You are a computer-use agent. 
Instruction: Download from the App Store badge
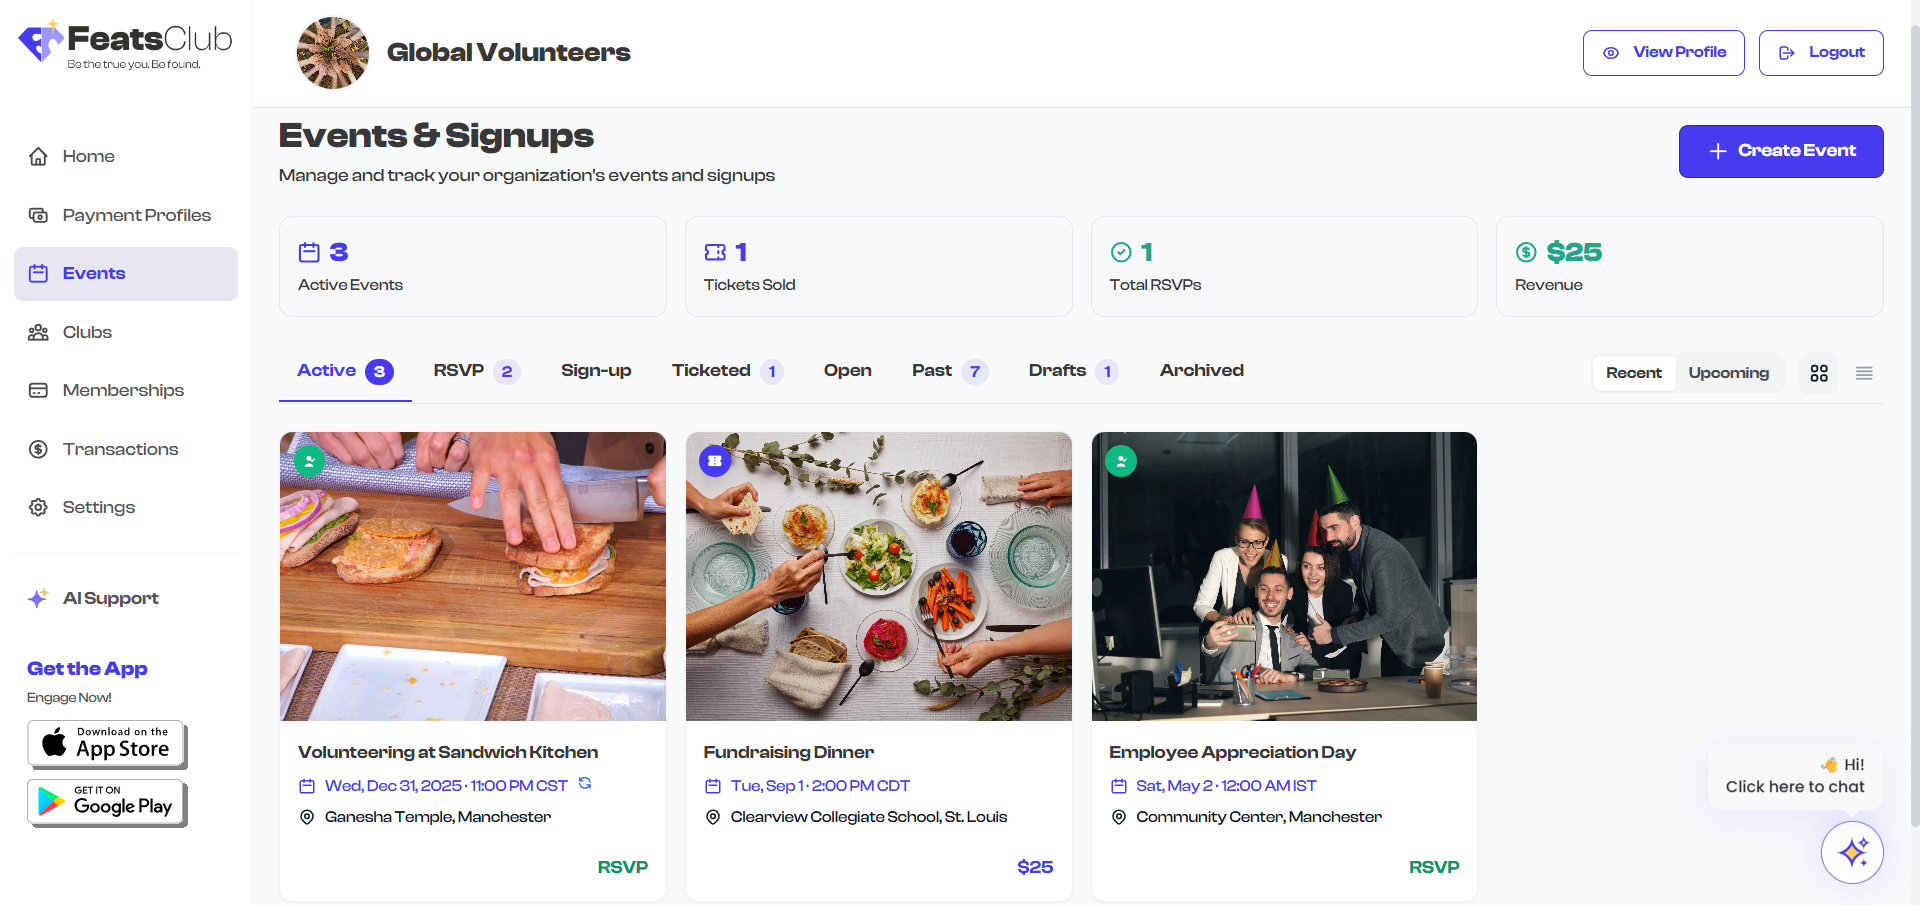[x=107, y=744]
